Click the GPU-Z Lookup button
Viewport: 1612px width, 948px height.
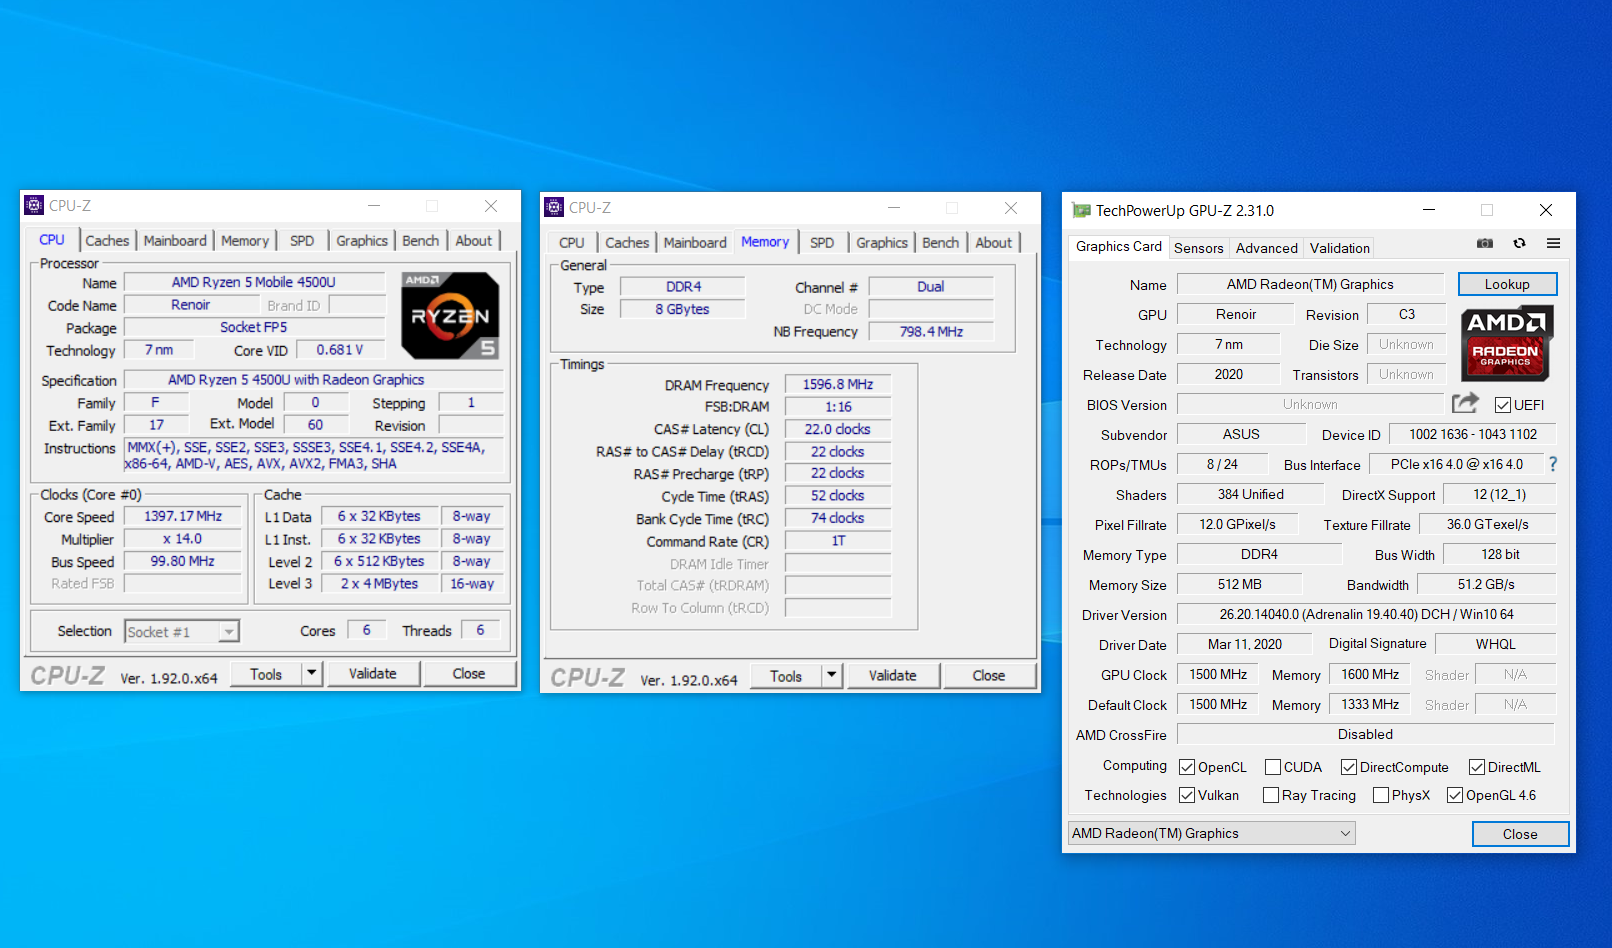pyautogui.click(x=1507, y=284)
